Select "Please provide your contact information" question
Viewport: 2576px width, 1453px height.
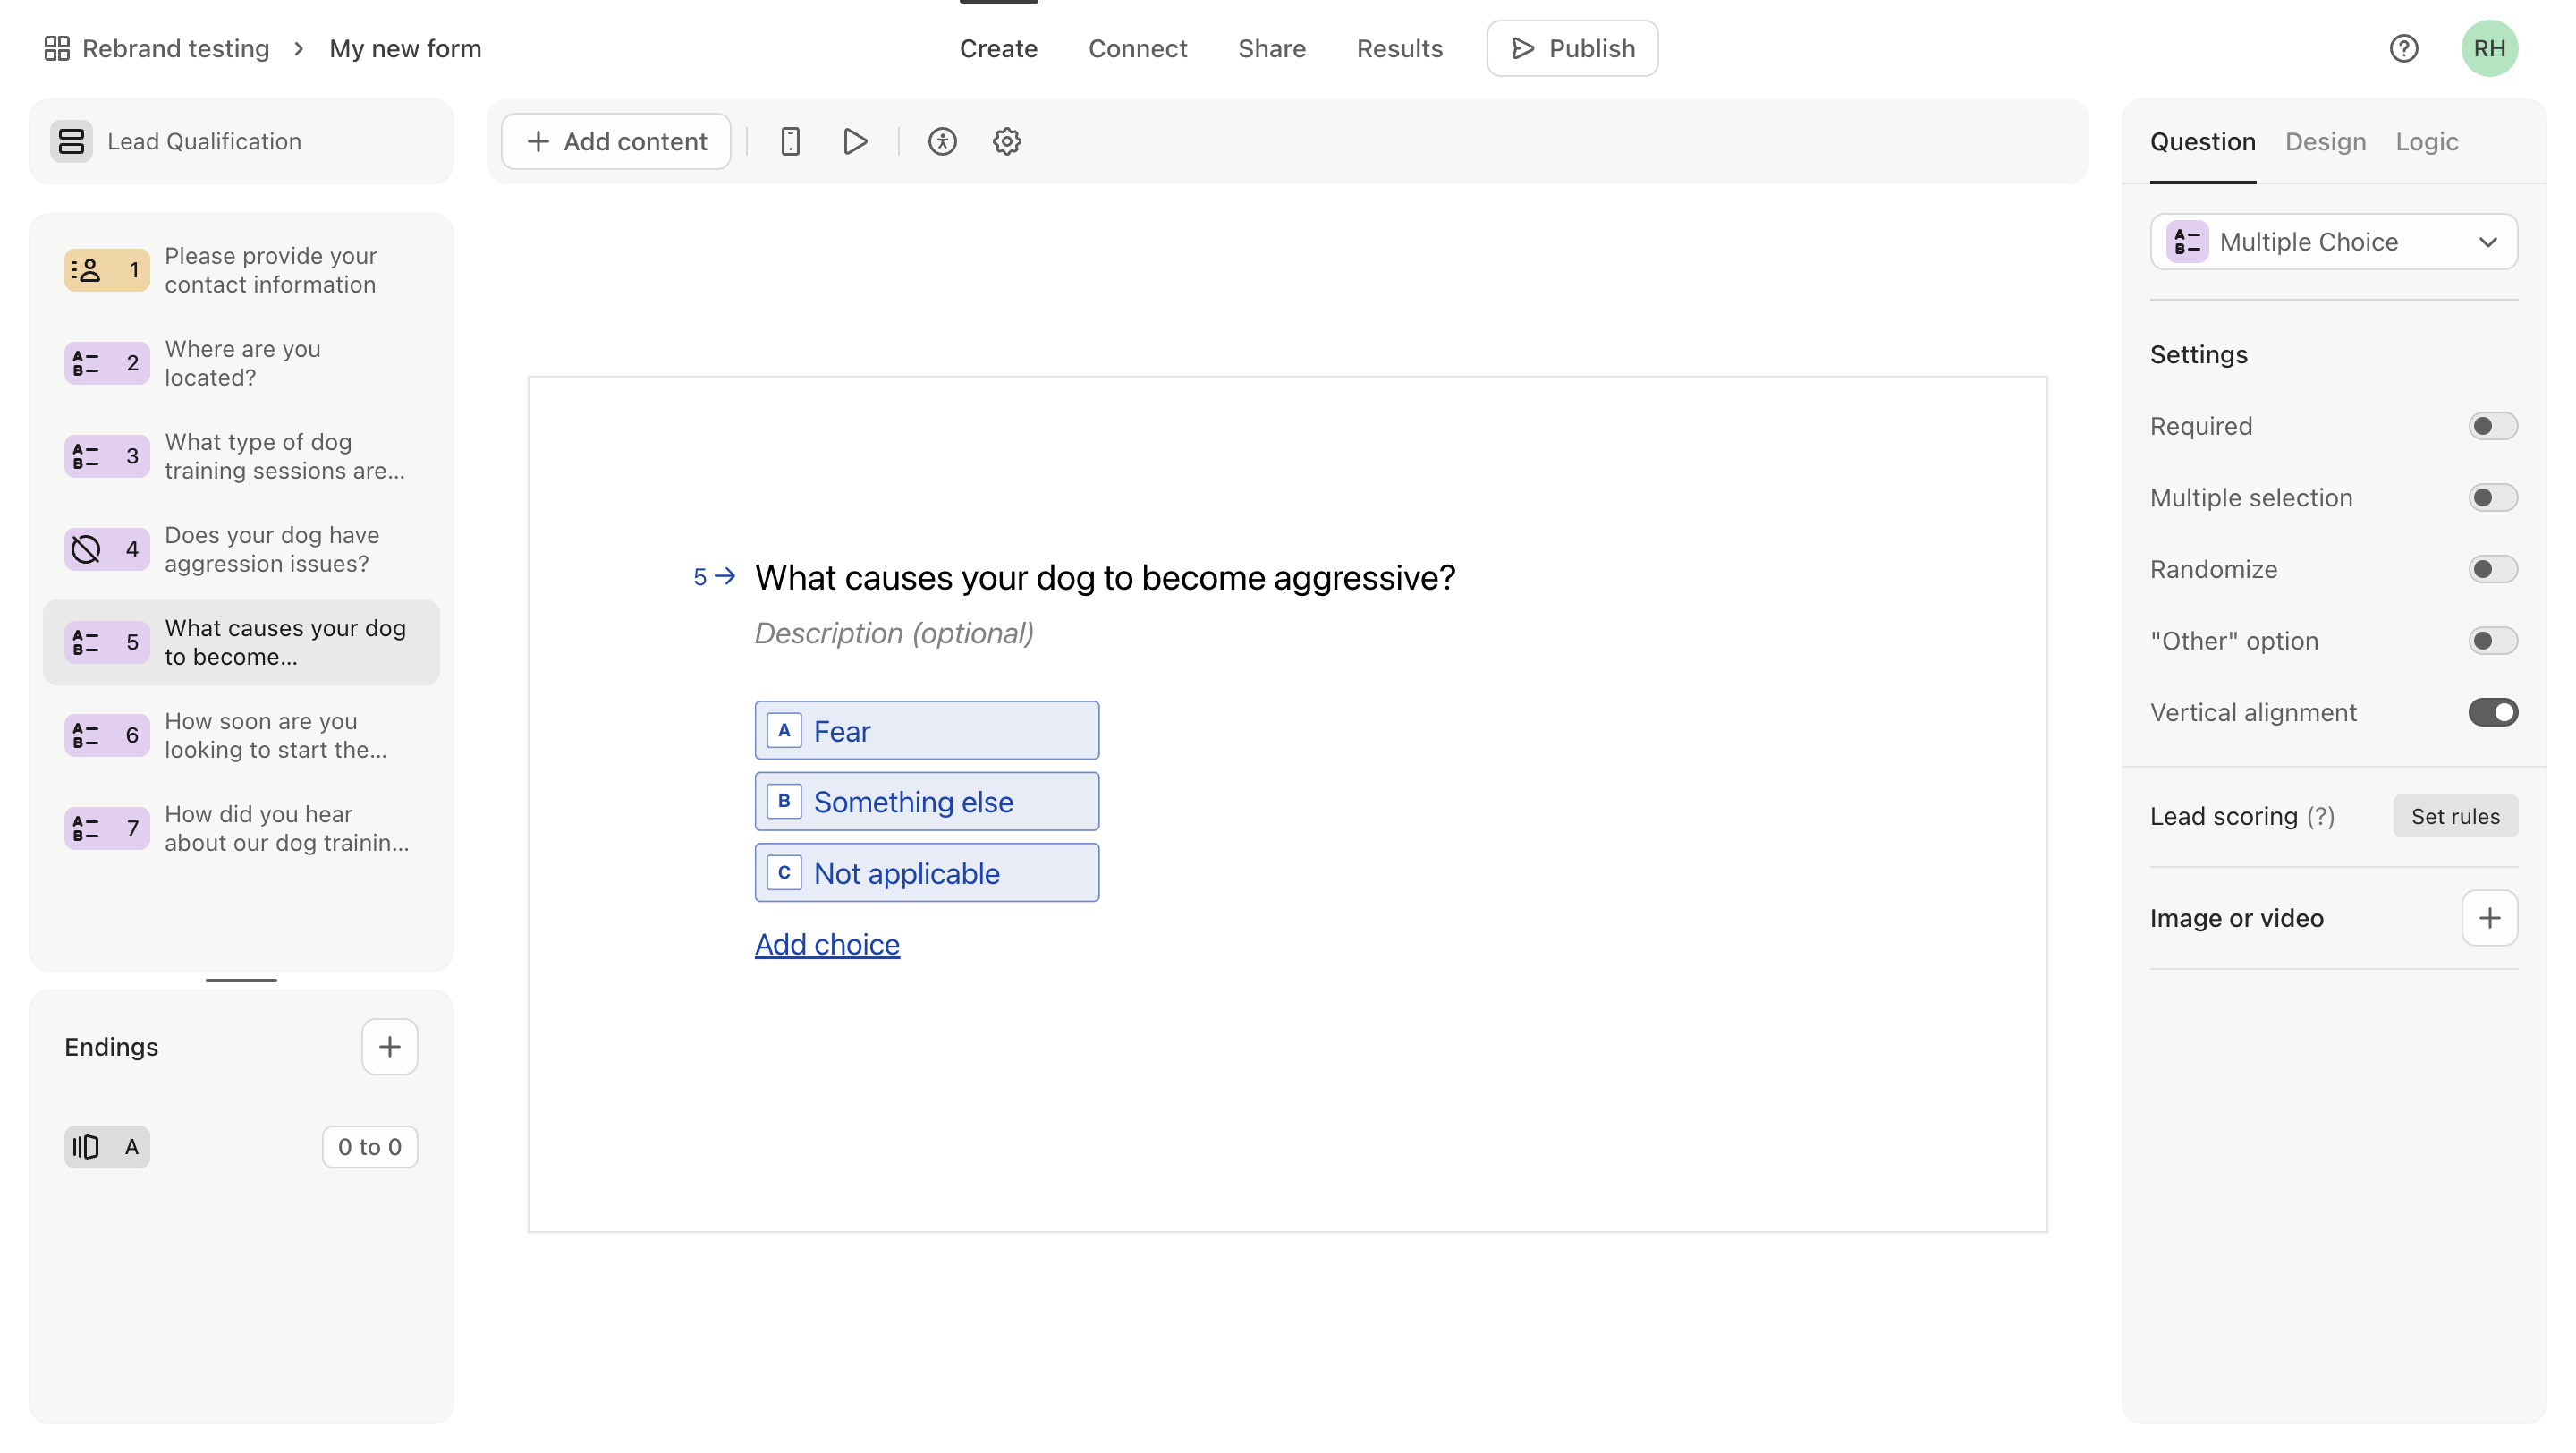241,270
